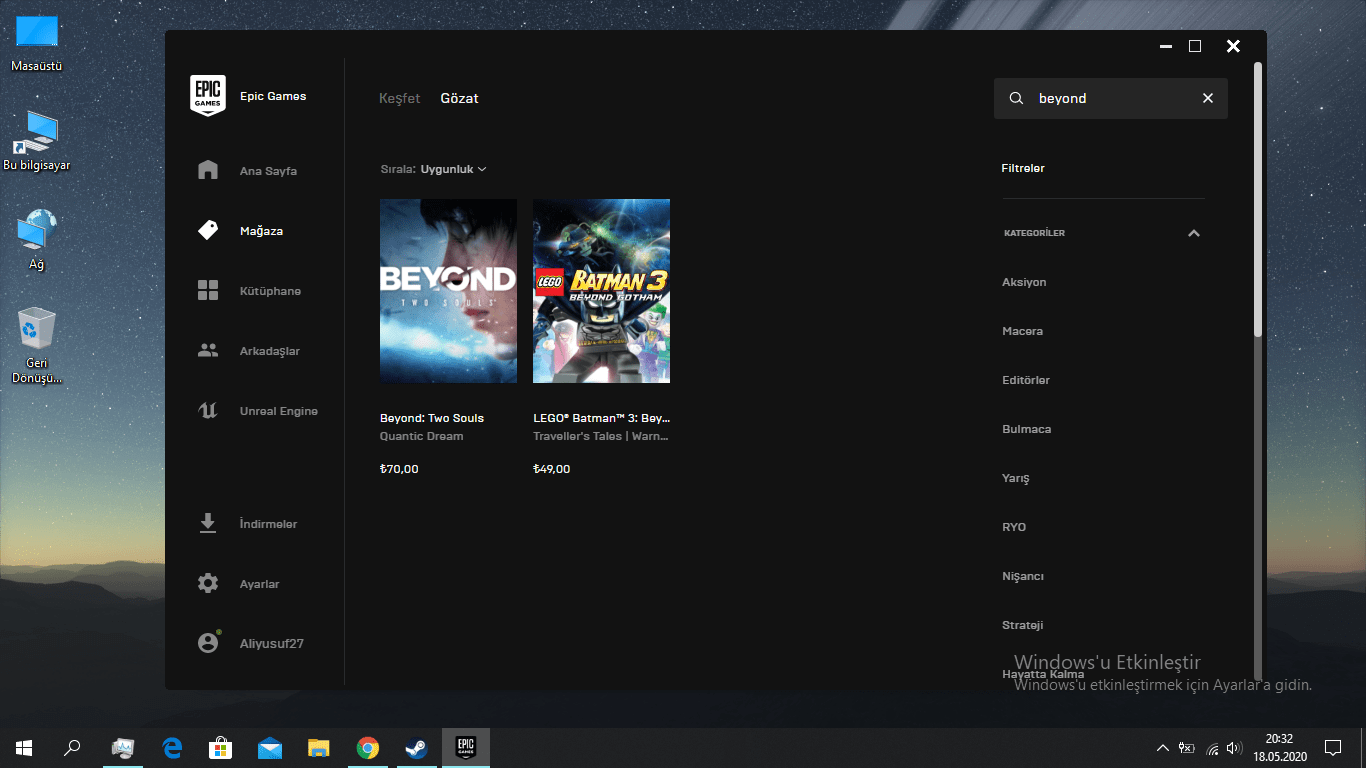Screen dimensions: 1366x768
Task: Filter by Editörler category
Action: tap(1026, 380)
